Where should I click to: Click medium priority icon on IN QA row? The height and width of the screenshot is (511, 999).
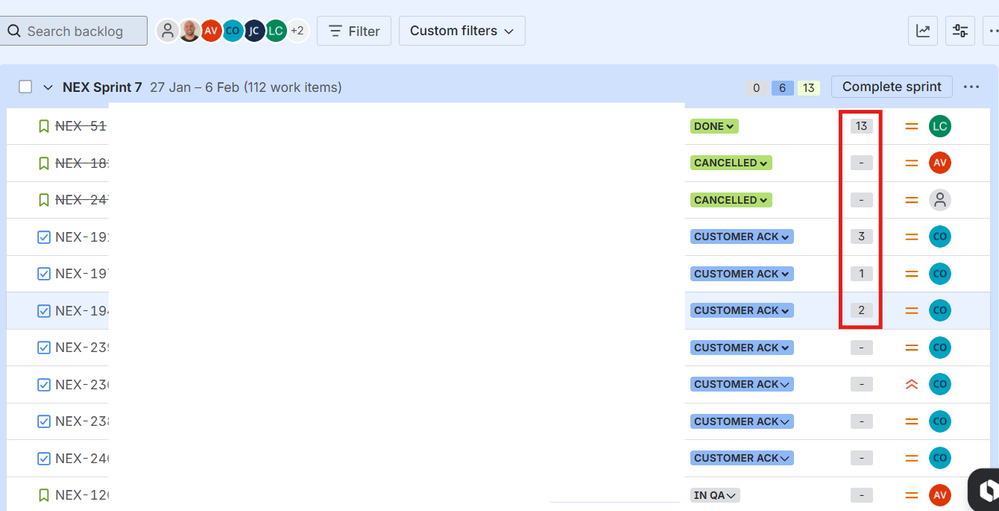tap(912, 495)
